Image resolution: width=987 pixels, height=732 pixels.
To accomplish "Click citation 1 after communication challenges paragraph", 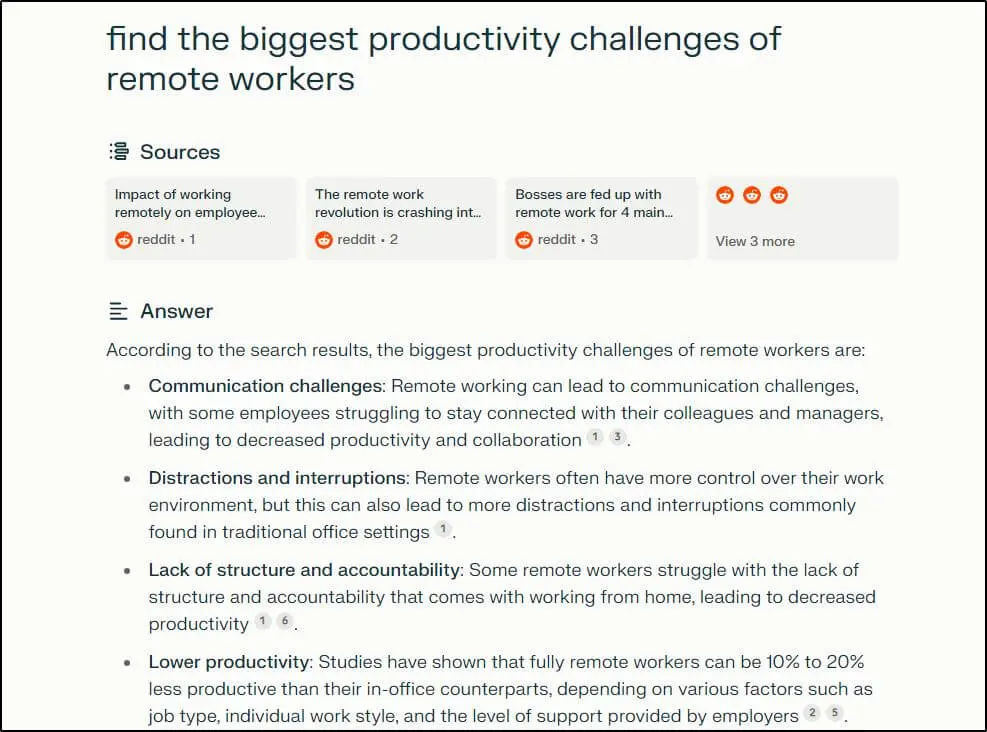I will [x=595, y=437].
